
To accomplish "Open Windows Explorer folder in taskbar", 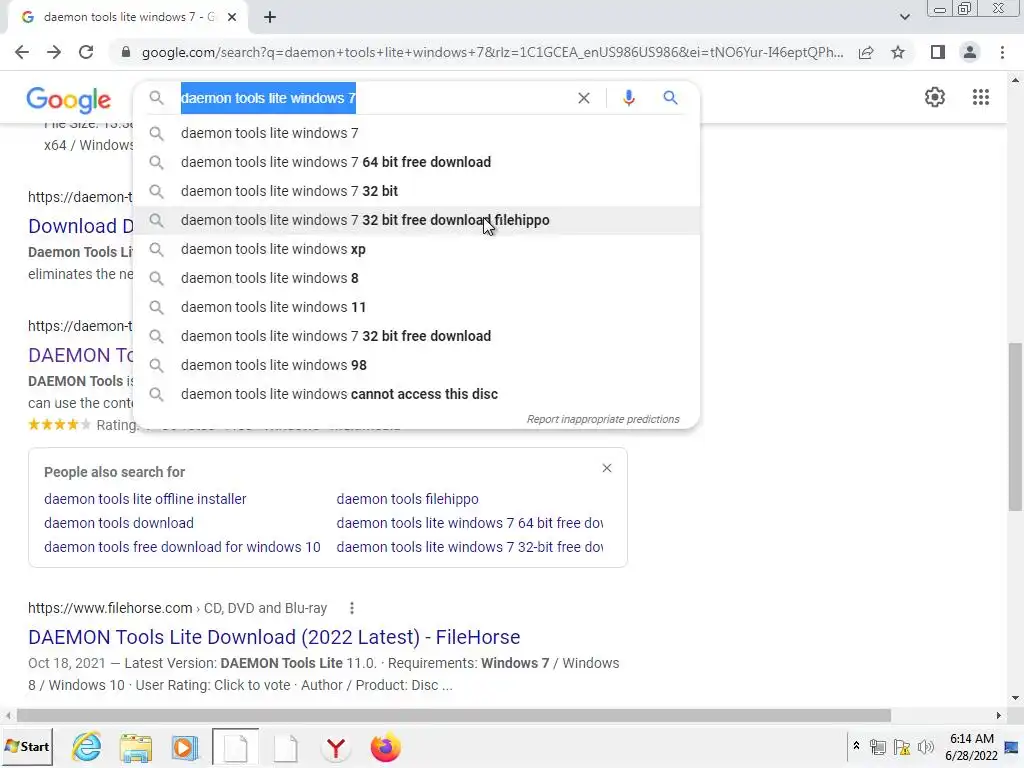I will pyautogui.click(x=136, y=747).
